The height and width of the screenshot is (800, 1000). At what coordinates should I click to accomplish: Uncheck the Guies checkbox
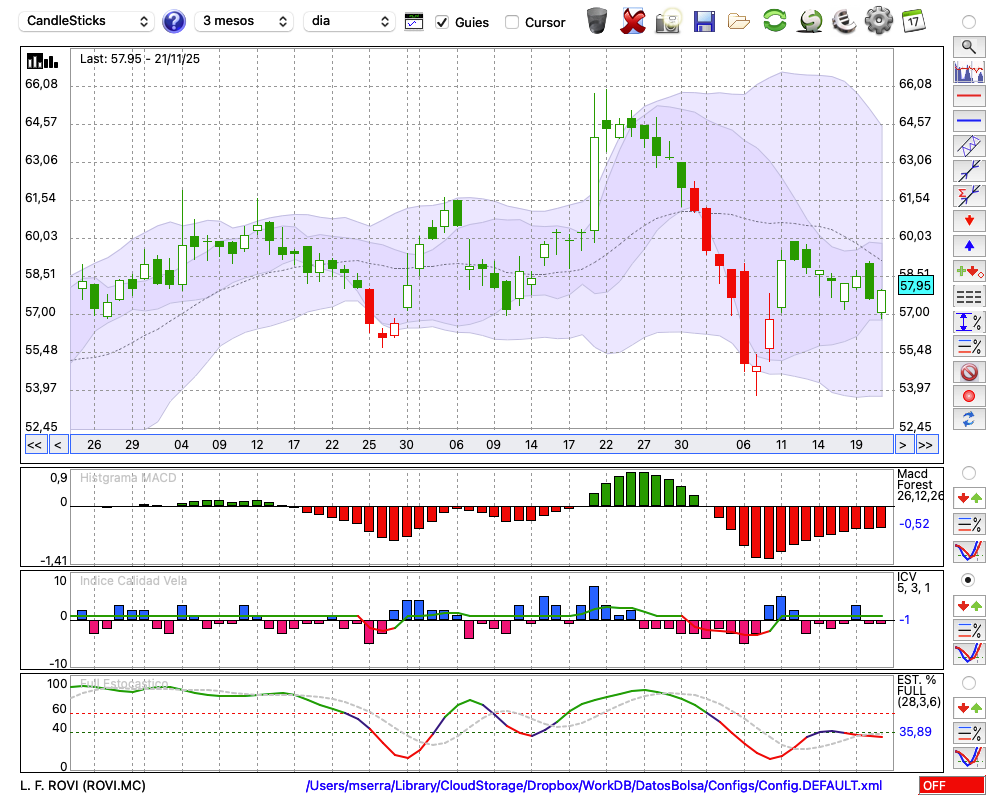click(442, 22)
